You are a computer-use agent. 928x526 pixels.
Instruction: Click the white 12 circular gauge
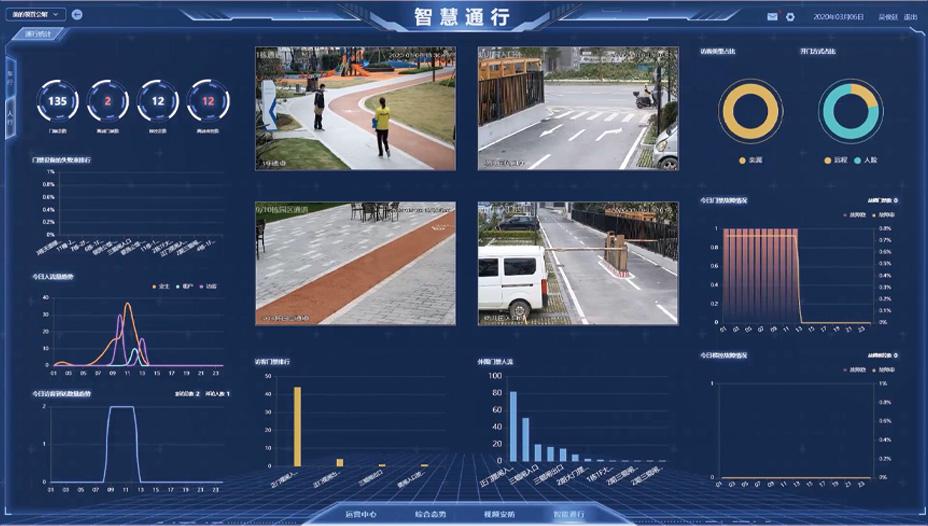pyautogui.click(x=158, y=101)
